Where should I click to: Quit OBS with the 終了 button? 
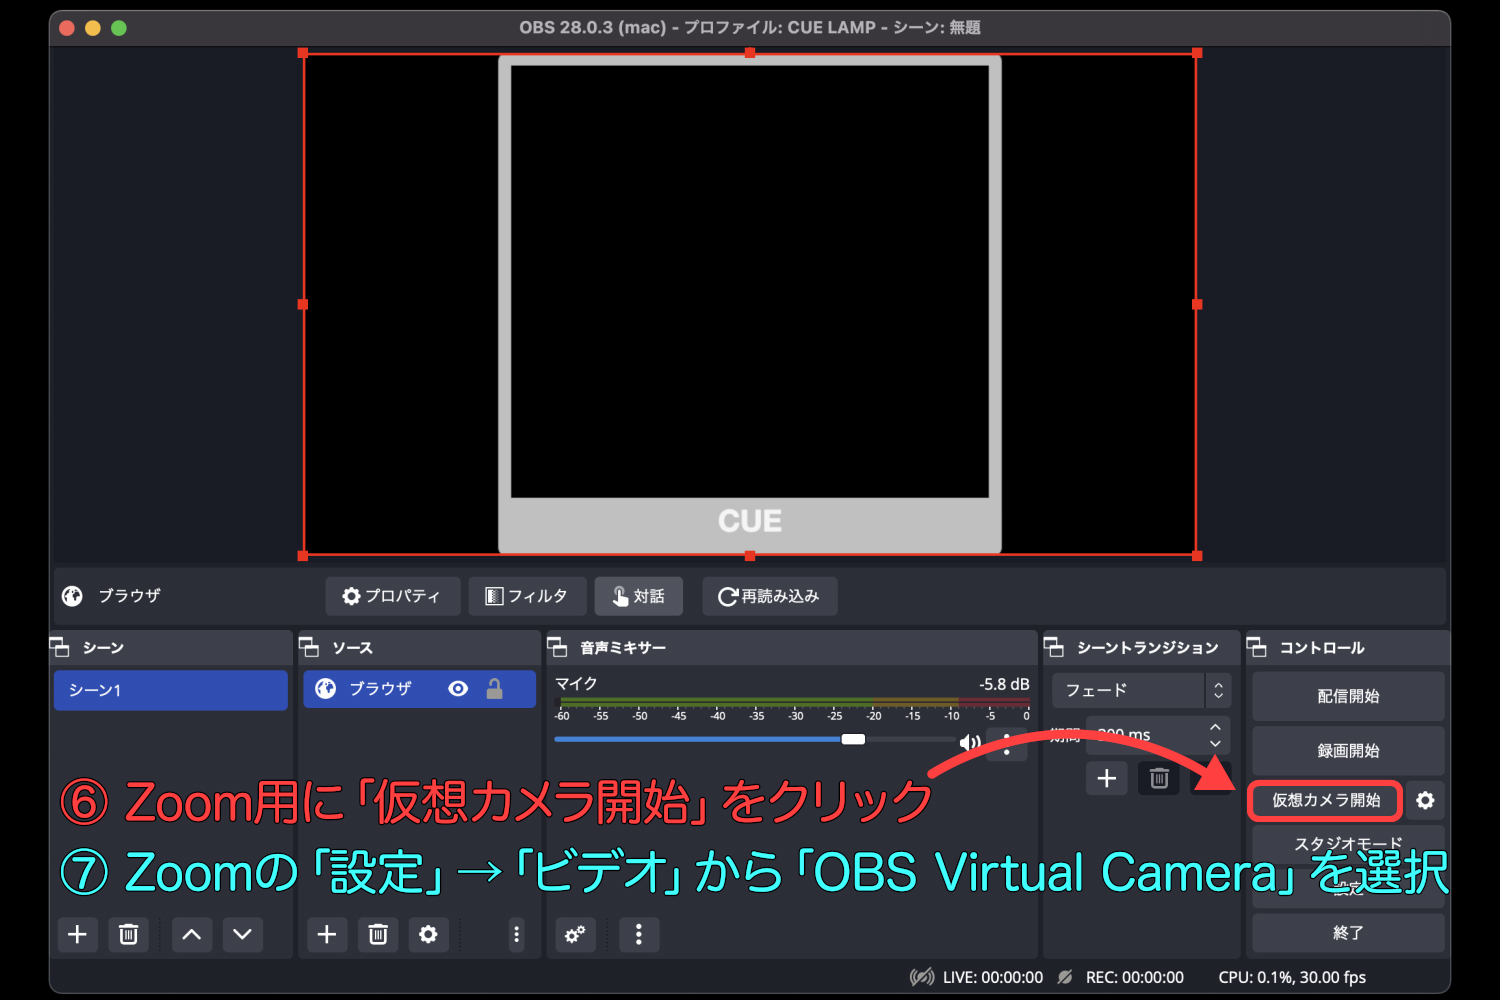(1348, 932)
